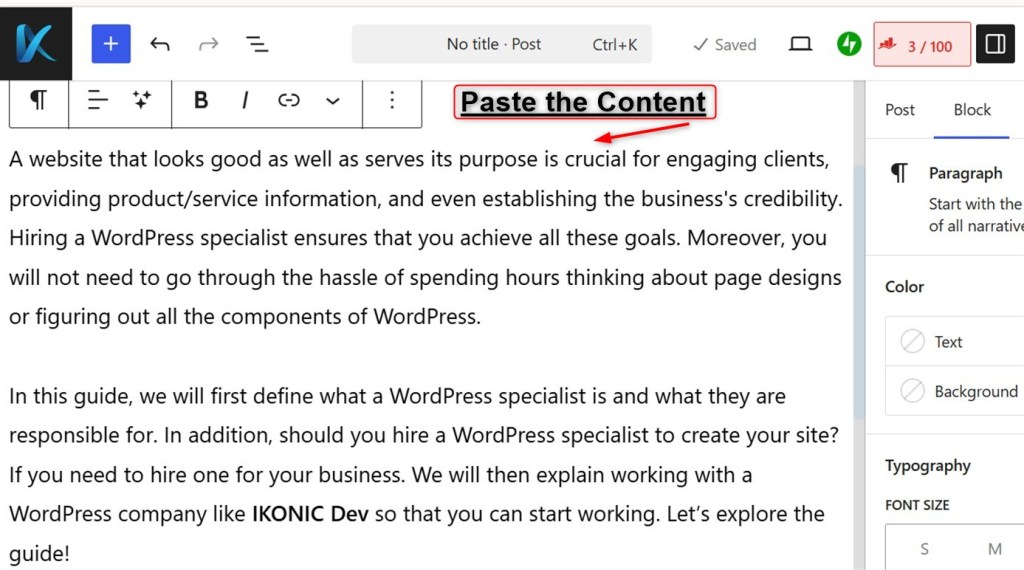Image resolution: width=1024 pixels, height=570 pixels.
Task: Open the device preview laptop icon
Action: coord(800,44)
